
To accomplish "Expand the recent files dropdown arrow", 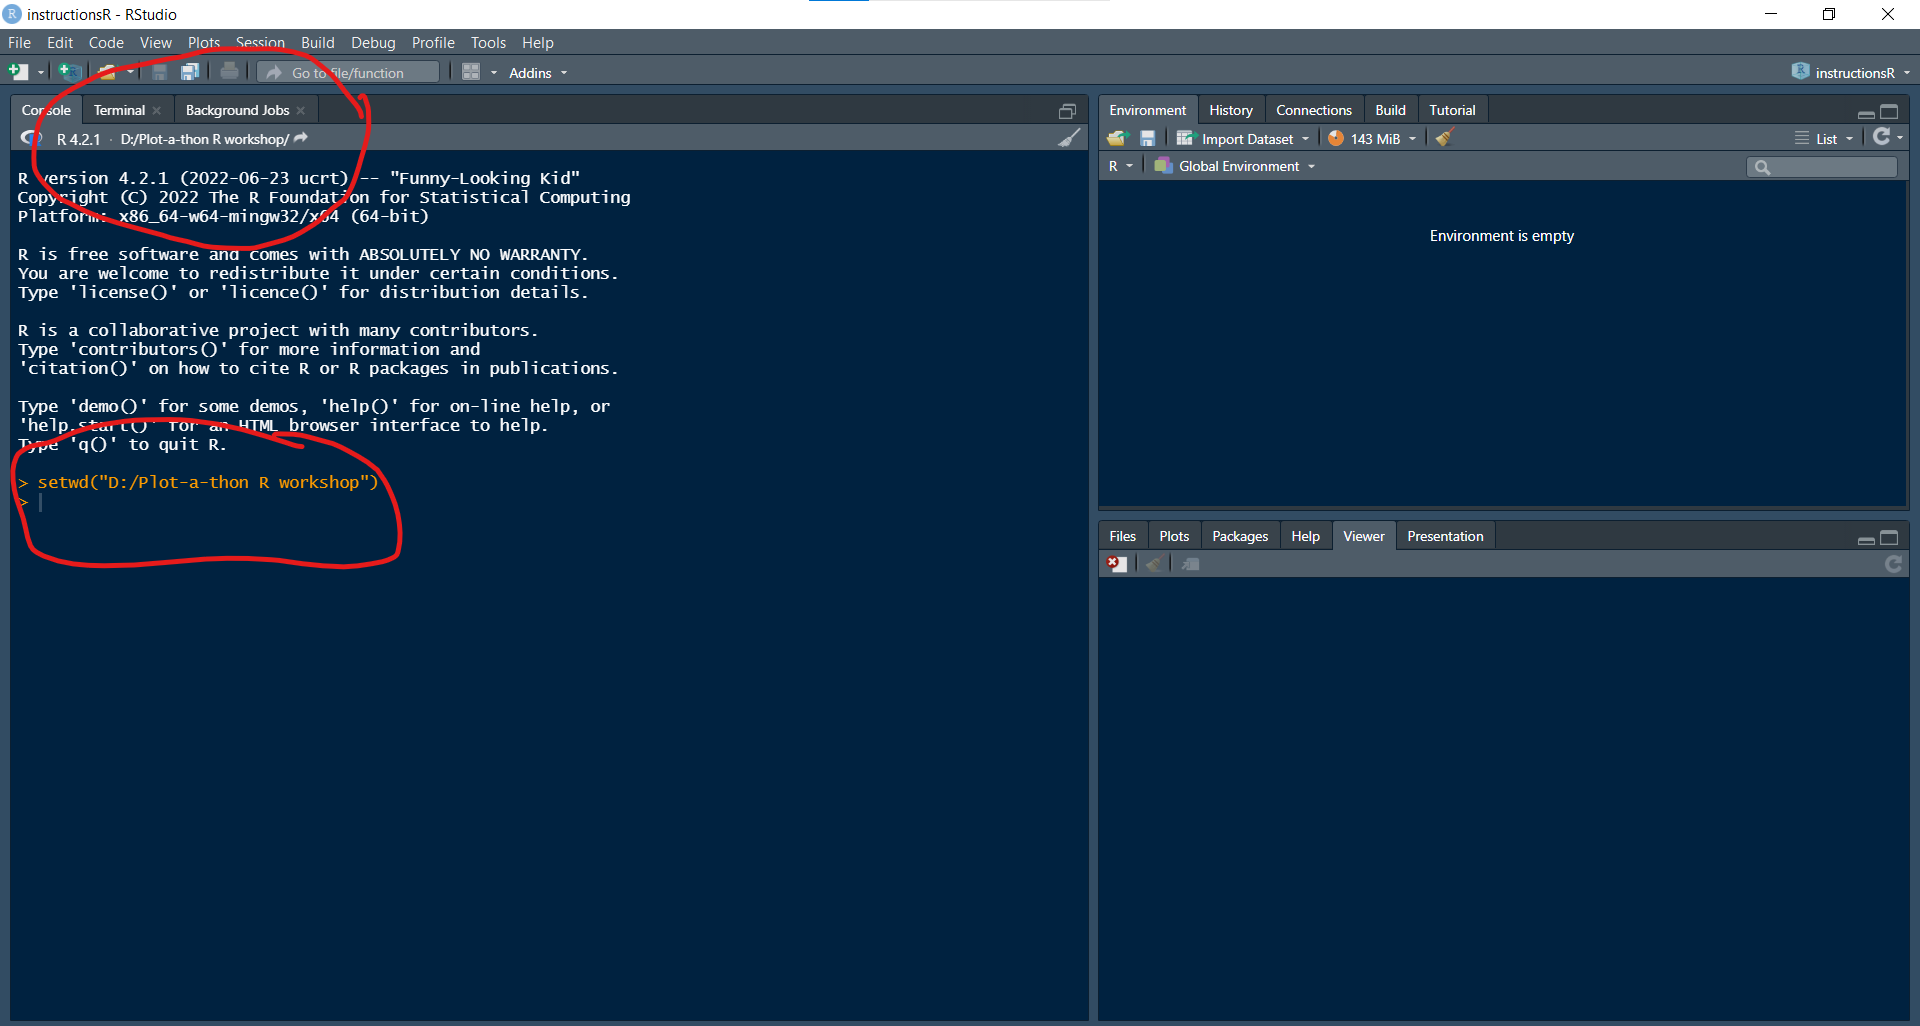I will (x=130, y=72).
